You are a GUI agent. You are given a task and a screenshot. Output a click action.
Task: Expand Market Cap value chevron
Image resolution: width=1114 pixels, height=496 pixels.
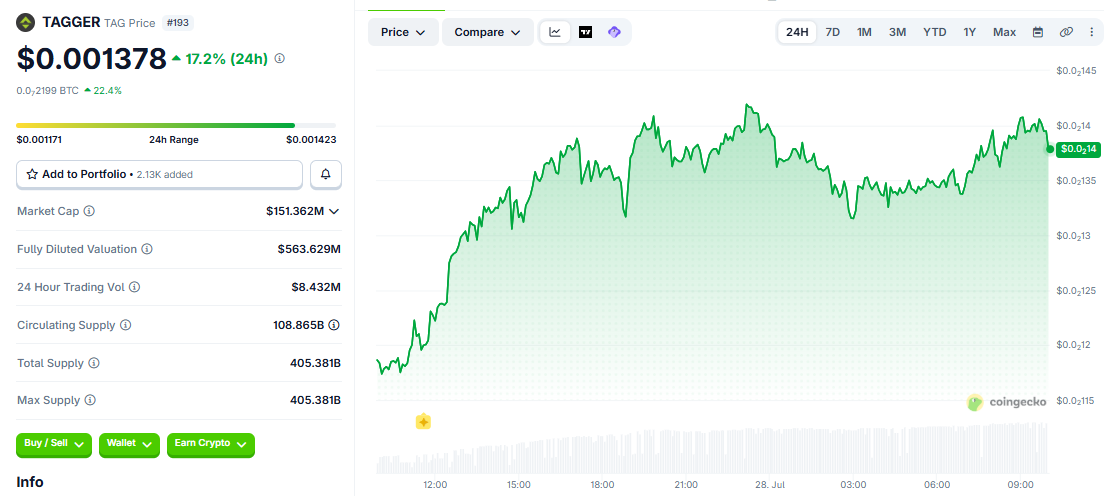click(335, 211)
